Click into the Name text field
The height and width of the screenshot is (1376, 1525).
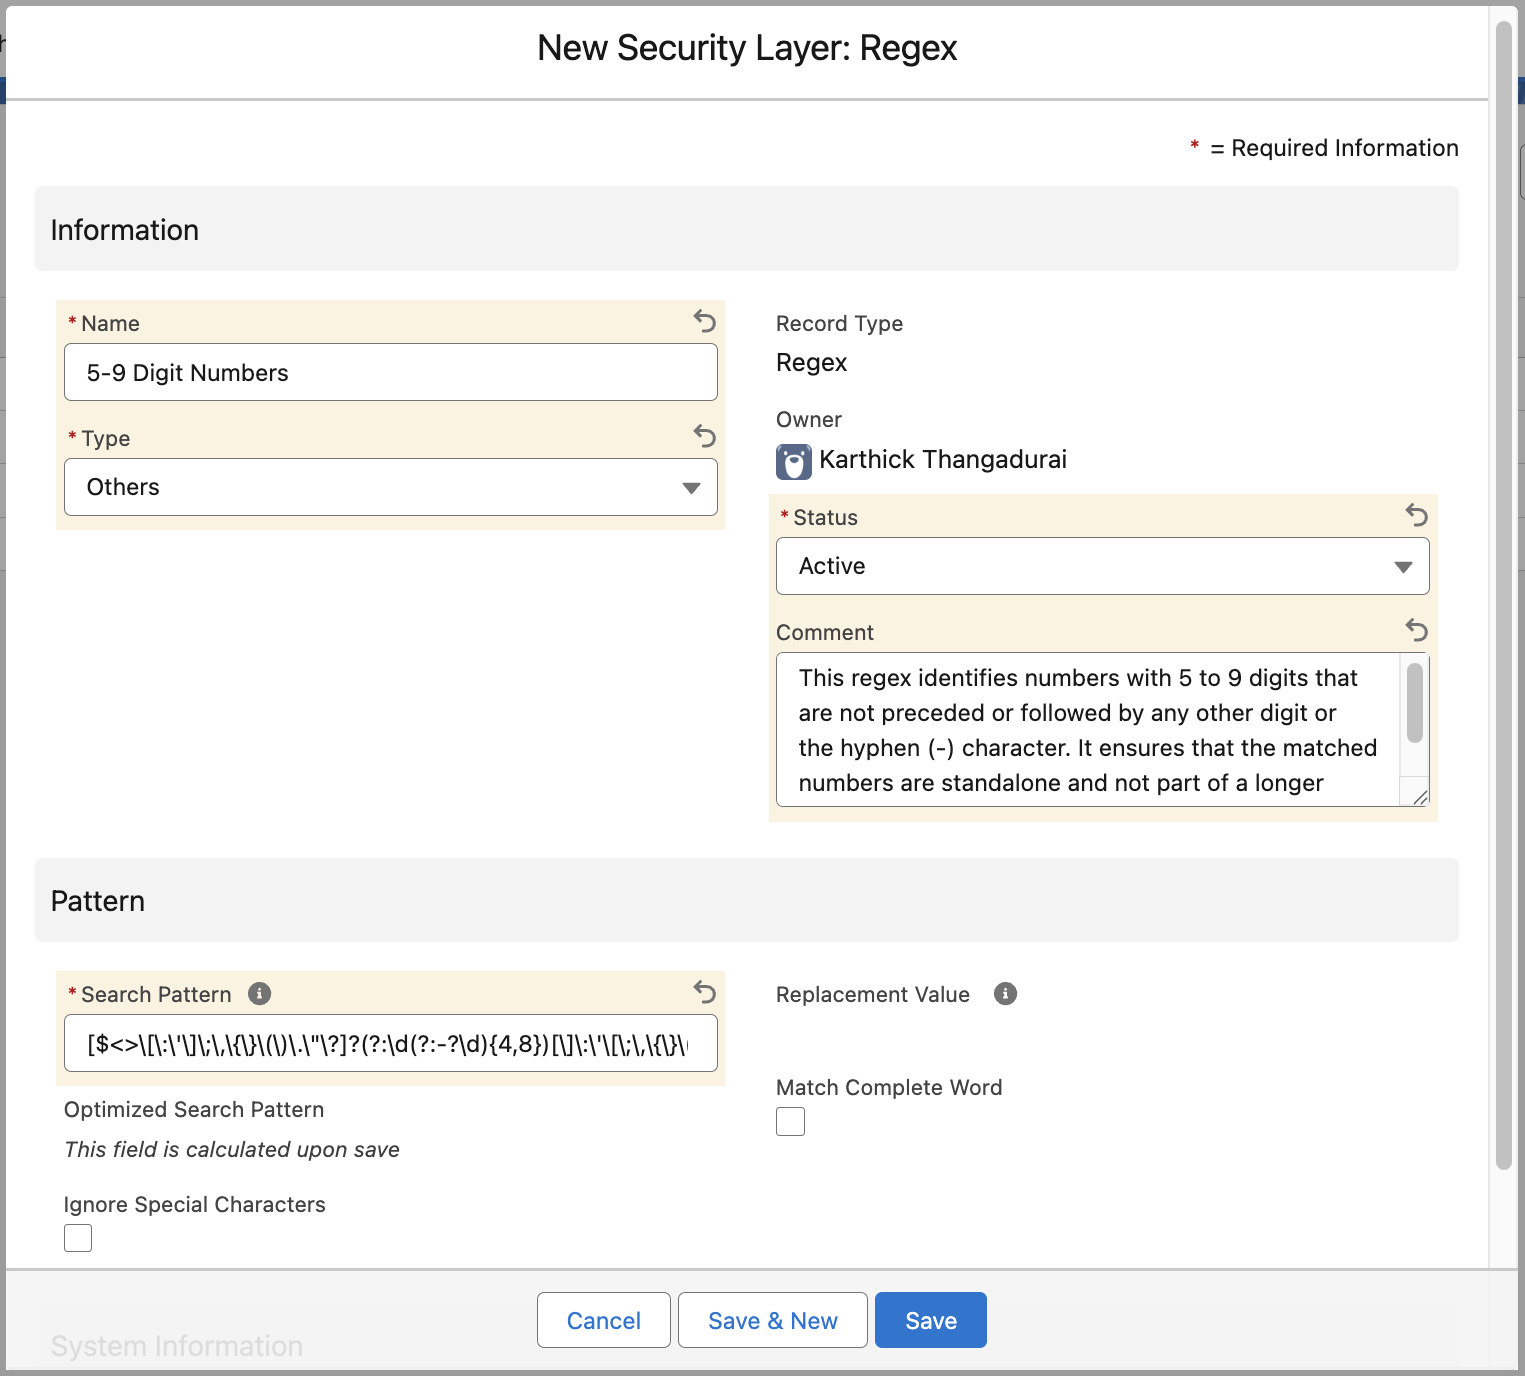(390, 373)
